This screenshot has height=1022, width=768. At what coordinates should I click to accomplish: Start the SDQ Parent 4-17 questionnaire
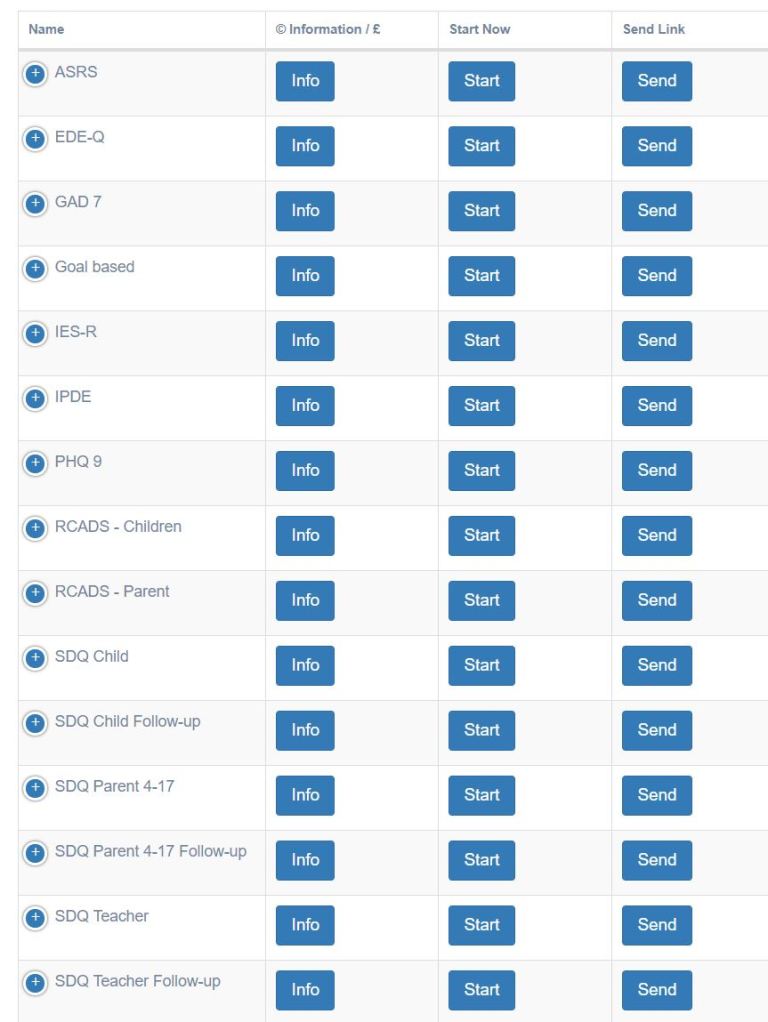tap(481, 796)
